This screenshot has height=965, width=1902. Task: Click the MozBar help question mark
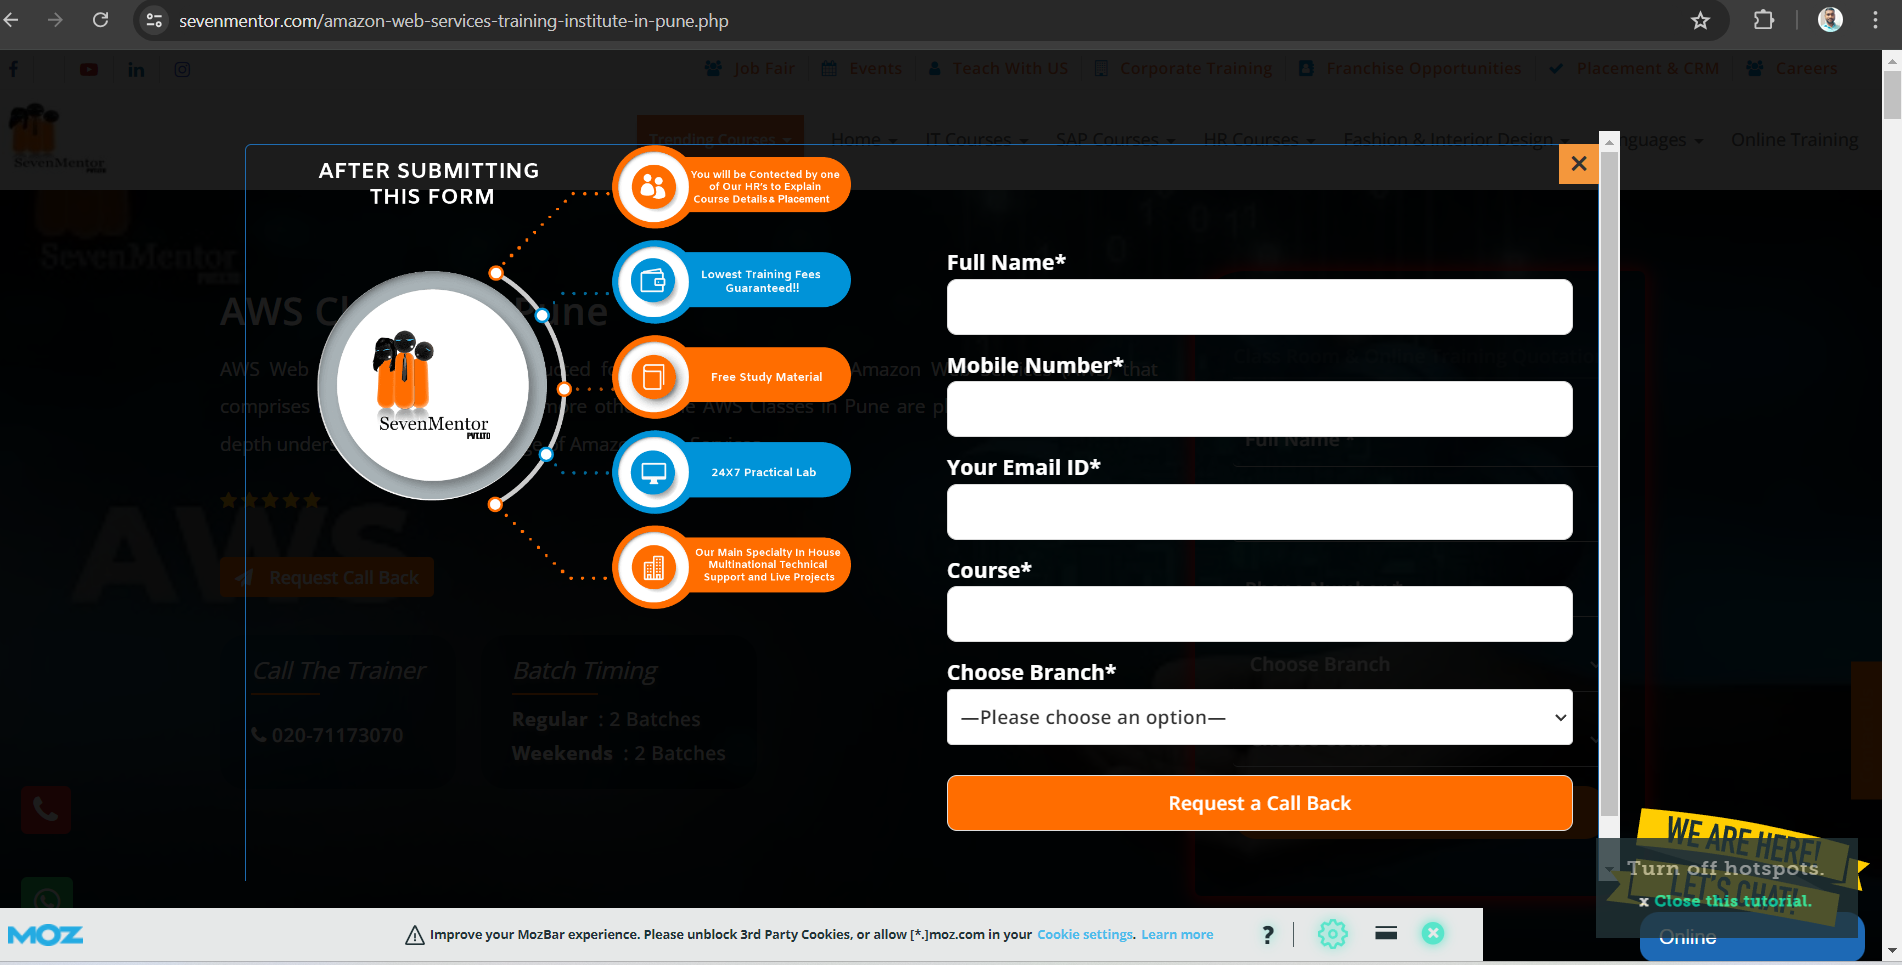(1268, 934)
